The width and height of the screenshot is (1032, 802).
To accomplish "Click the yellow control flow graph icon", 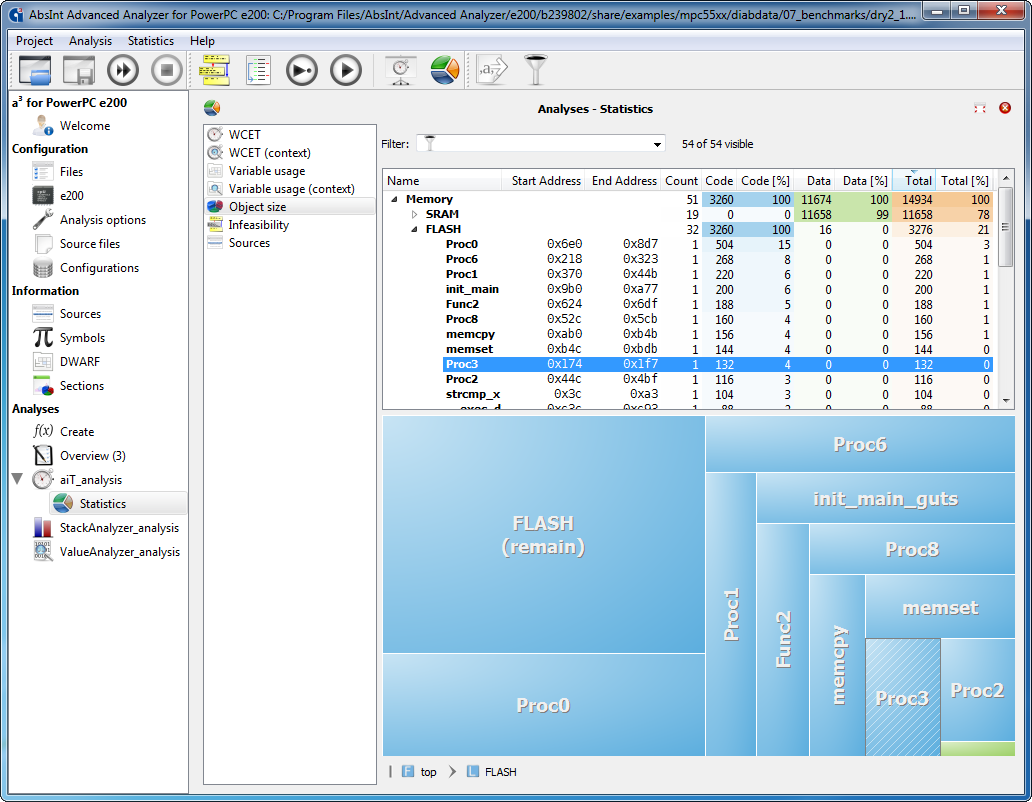I will pos(215,70).
